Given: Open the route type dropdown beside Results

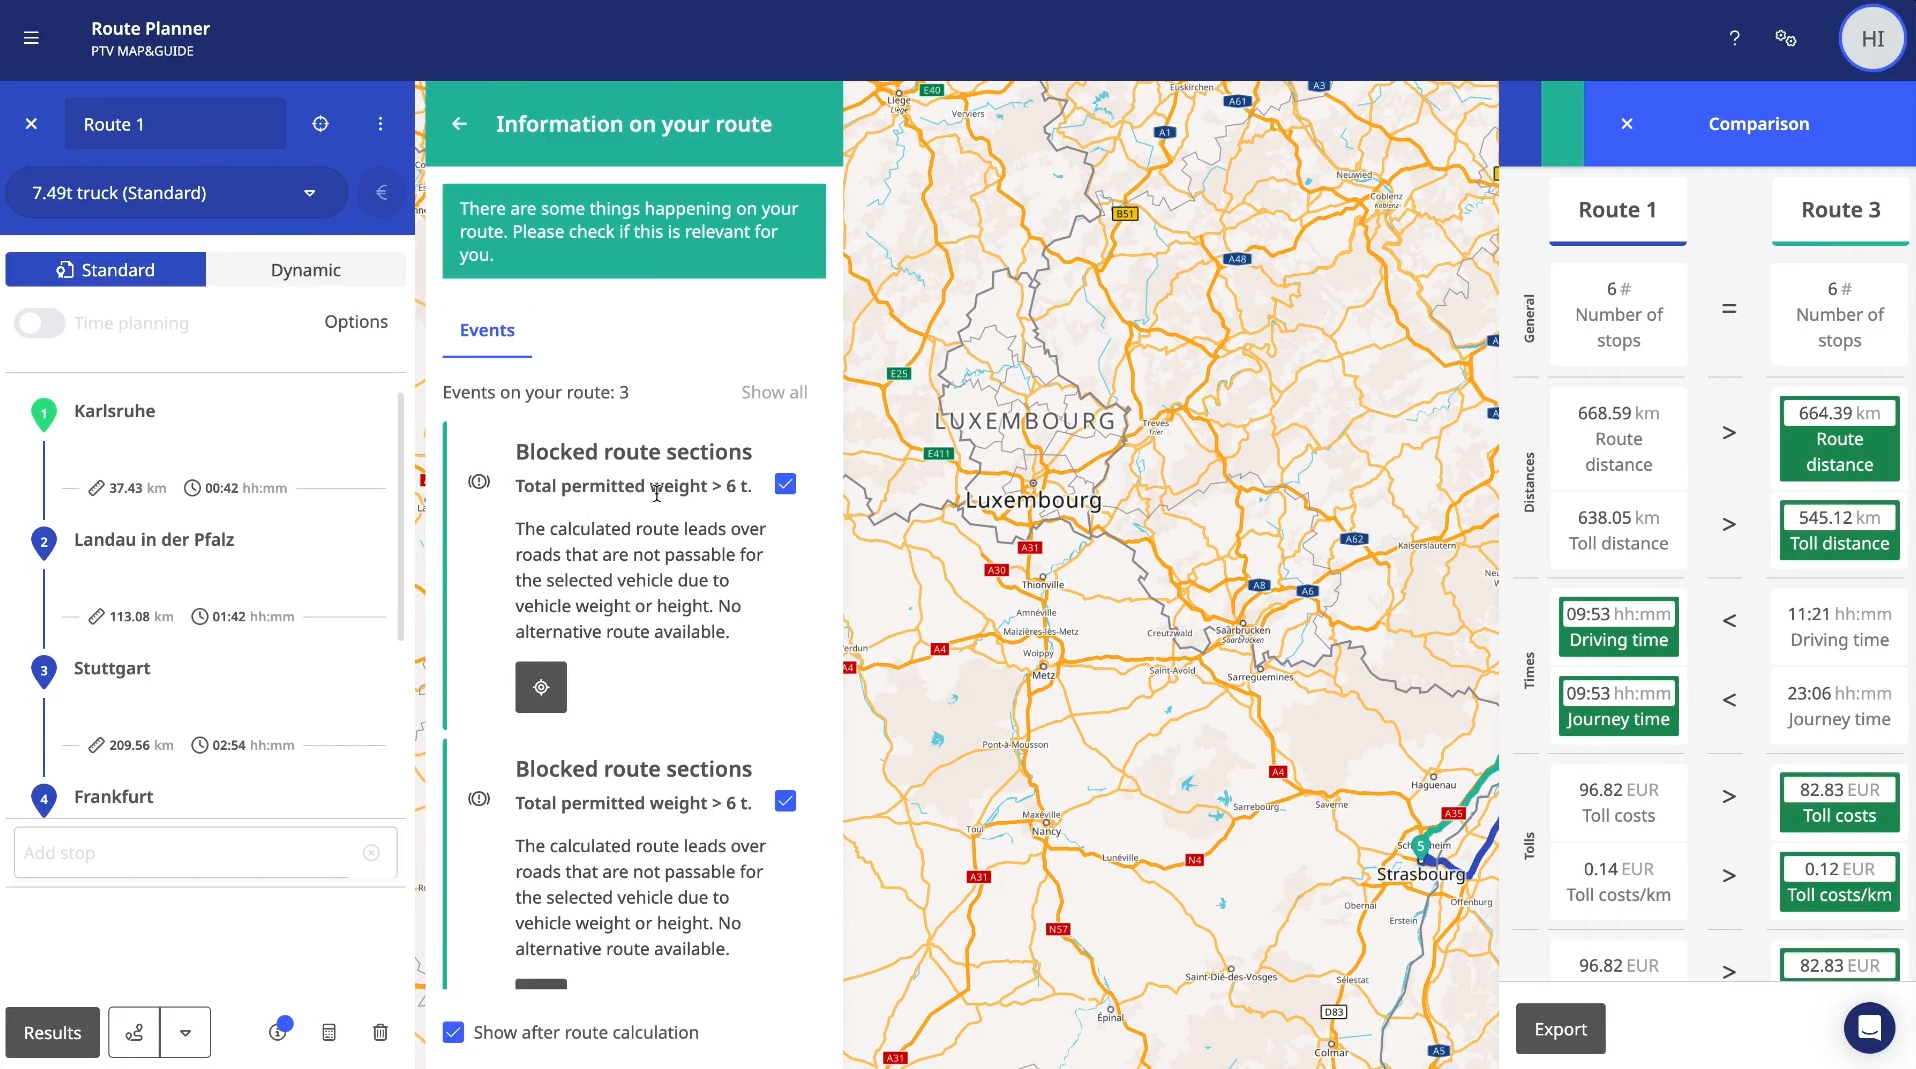Looking at the screenshot, I should tap(184, 1032).
